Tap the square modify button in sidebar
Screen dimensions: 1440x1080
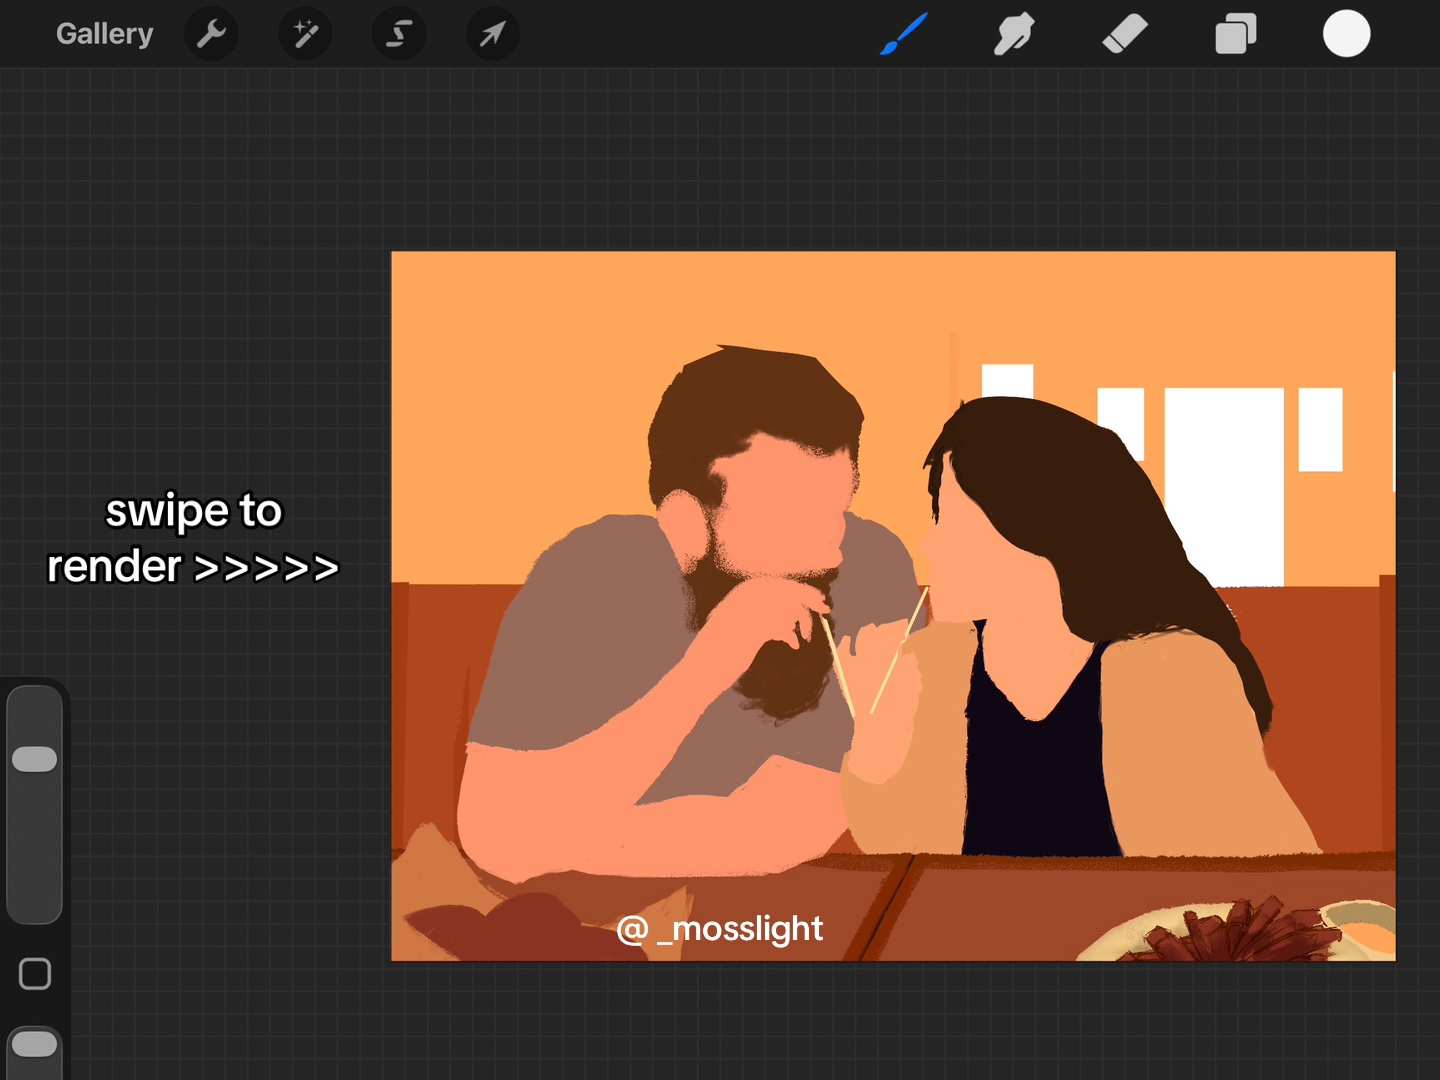click(x=35, y=973)
